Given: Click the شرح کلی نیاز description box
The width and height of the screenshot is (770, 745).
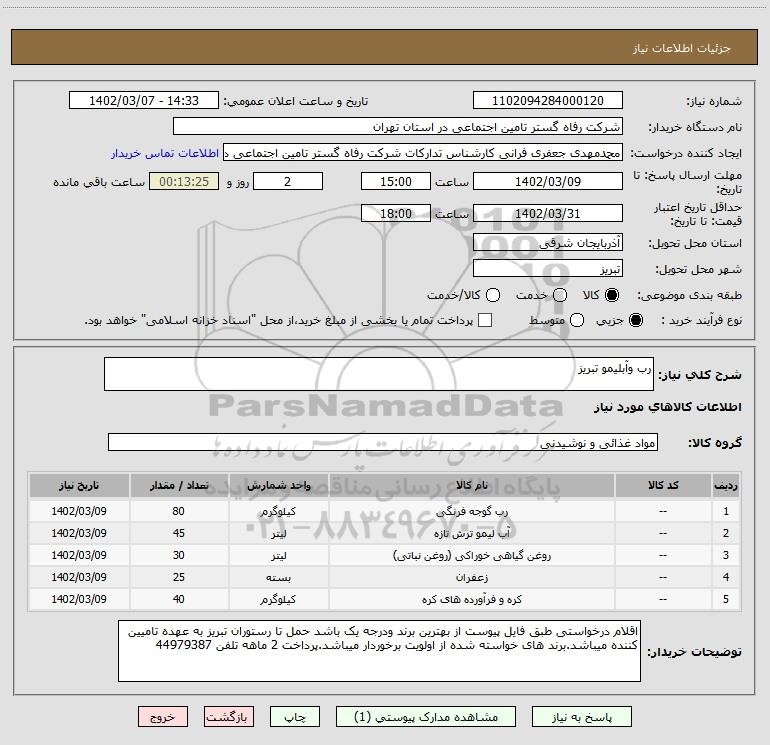Looking at the screenshot, I should coord(379,374).
